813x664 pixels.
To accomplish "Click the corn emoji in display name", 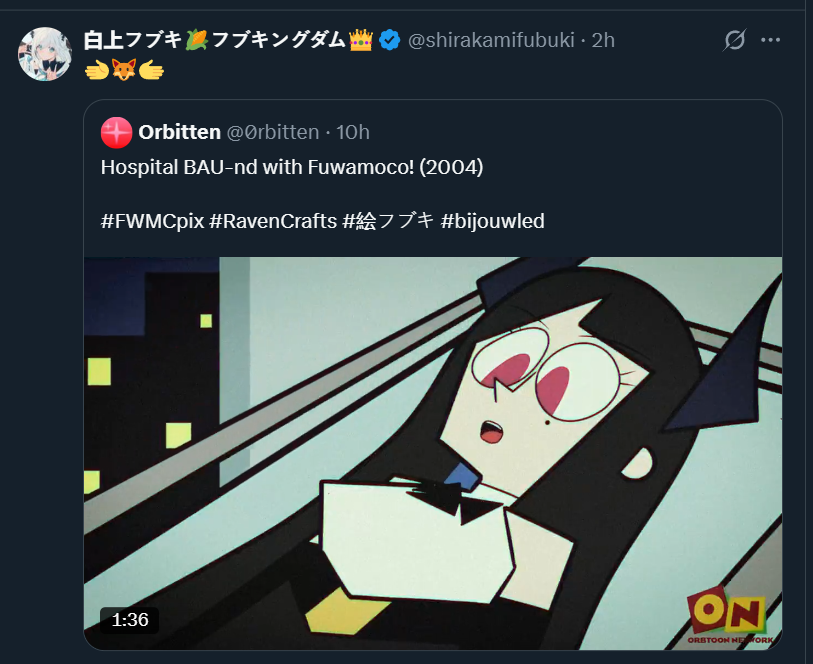I will 197,40.
